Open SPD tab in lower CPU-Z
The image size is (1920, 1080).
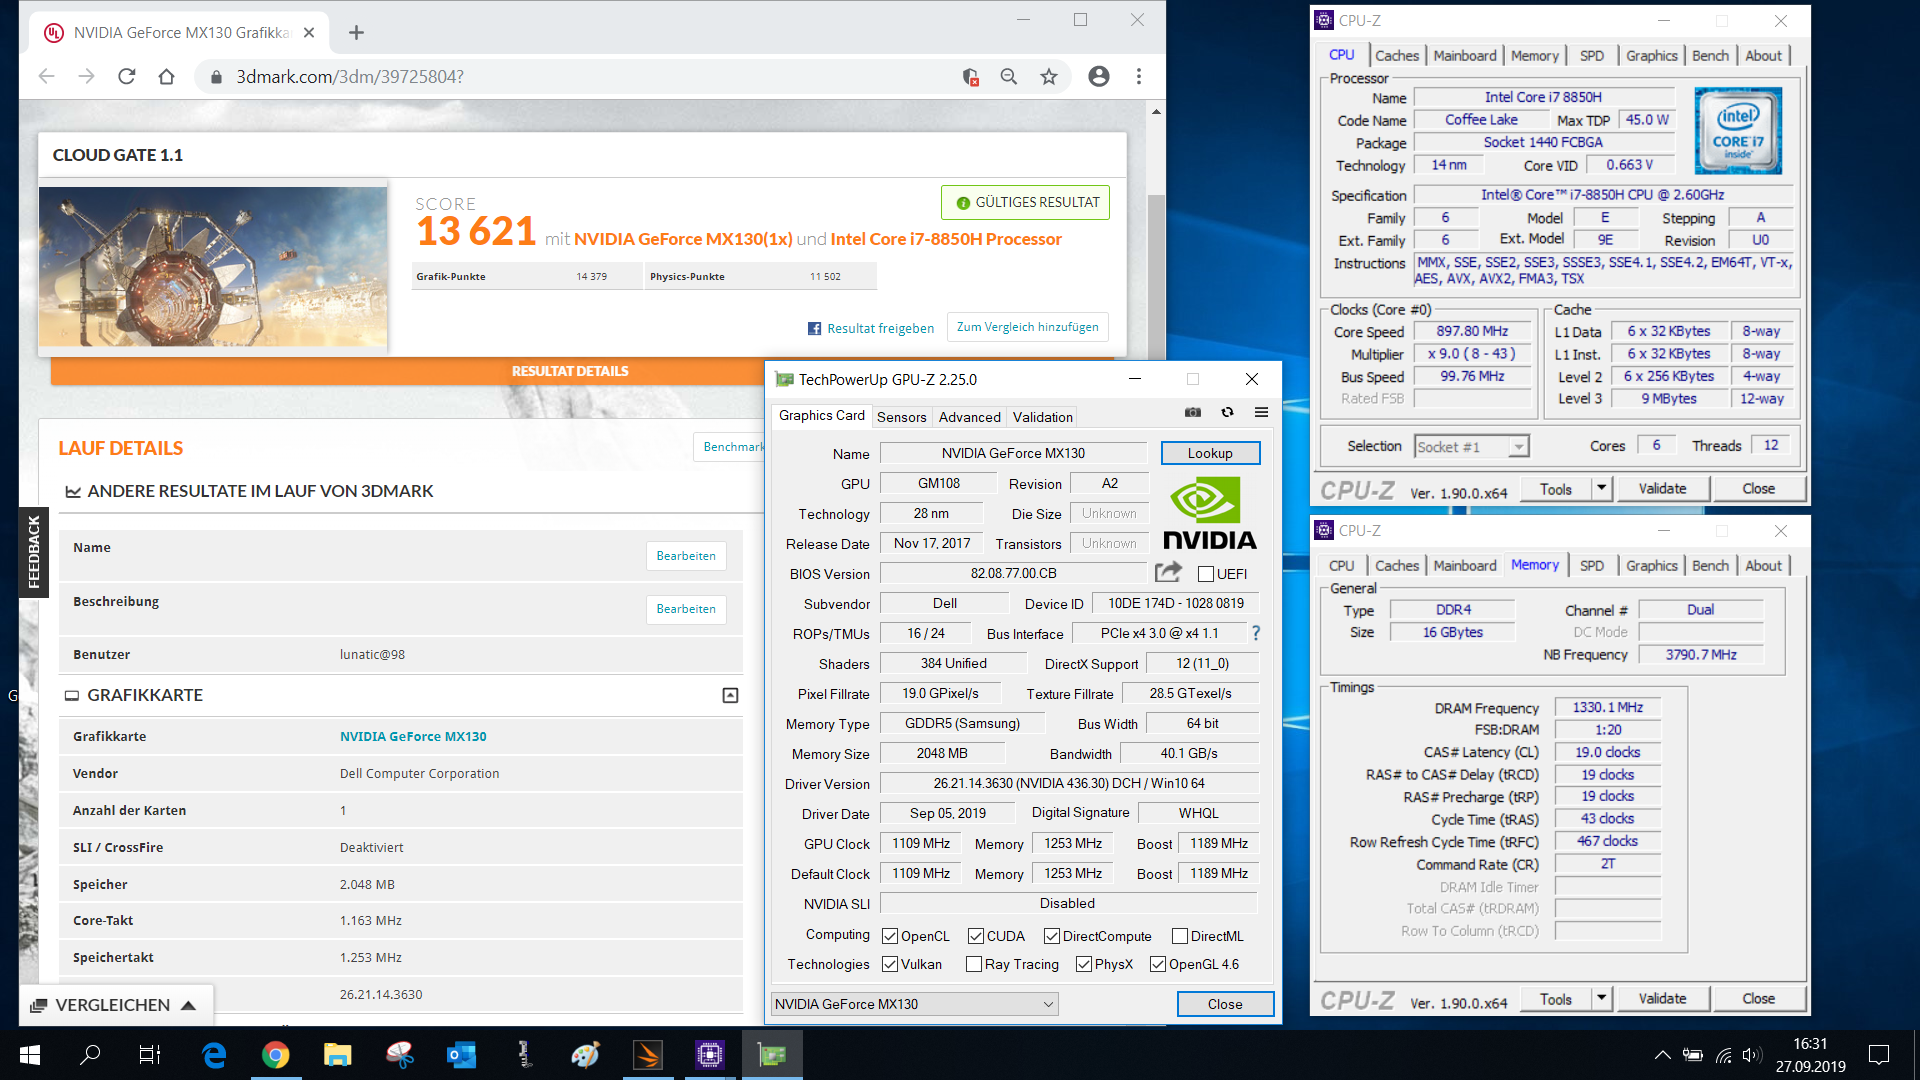pyautogui.click(x=1592, y=566)
